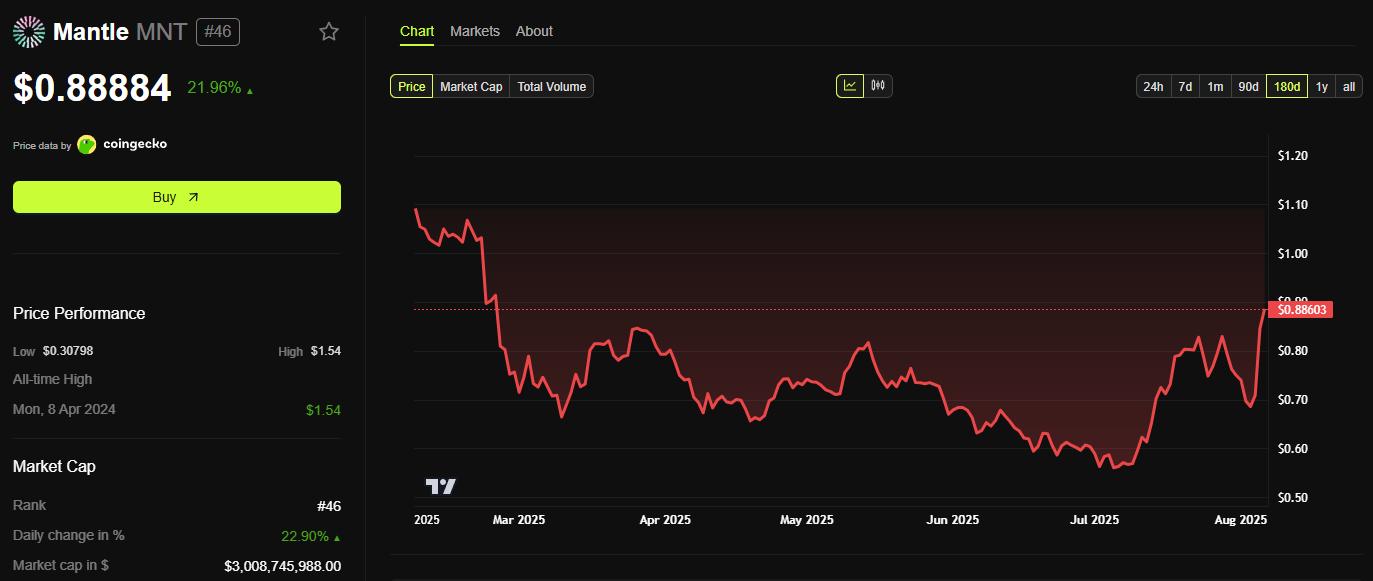Select the 1y time range
The width and height of the screenshot is (1373, 581).
pos(1321,86)
